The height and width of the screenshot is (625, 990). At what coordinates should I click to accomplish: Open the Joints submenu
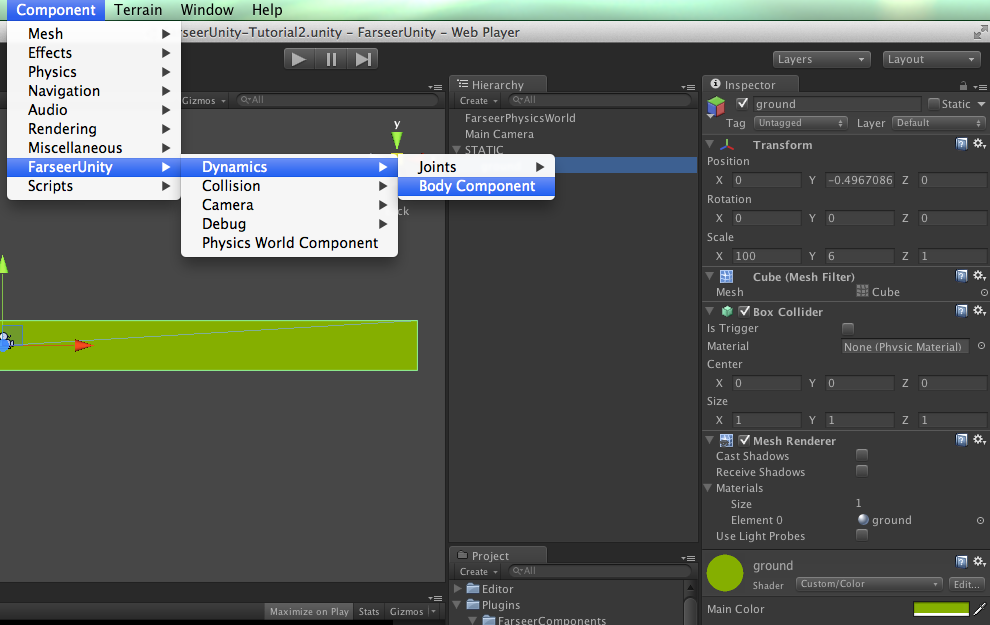[x=476, y=167]
